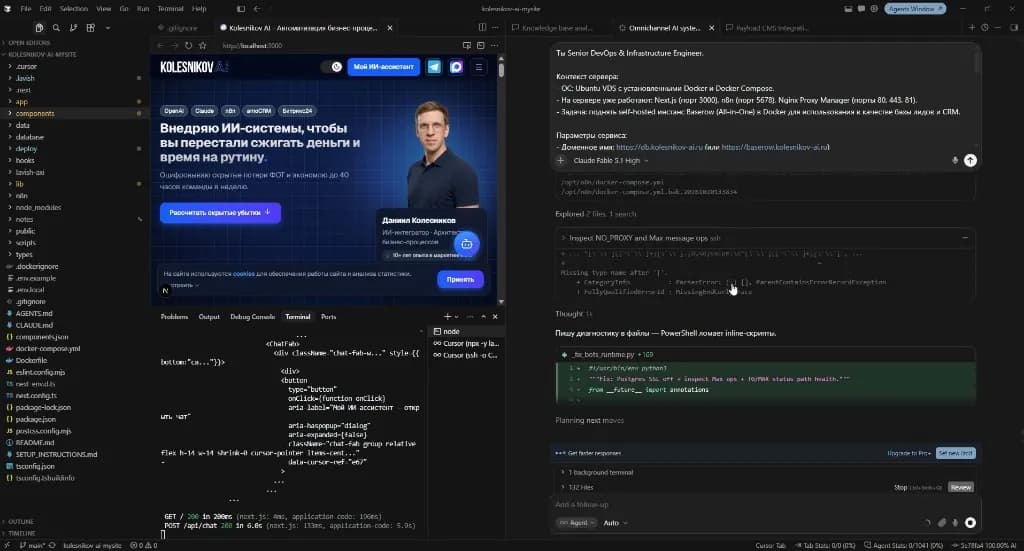
Task: Click the Agents Window button
Action: point(915,9)
